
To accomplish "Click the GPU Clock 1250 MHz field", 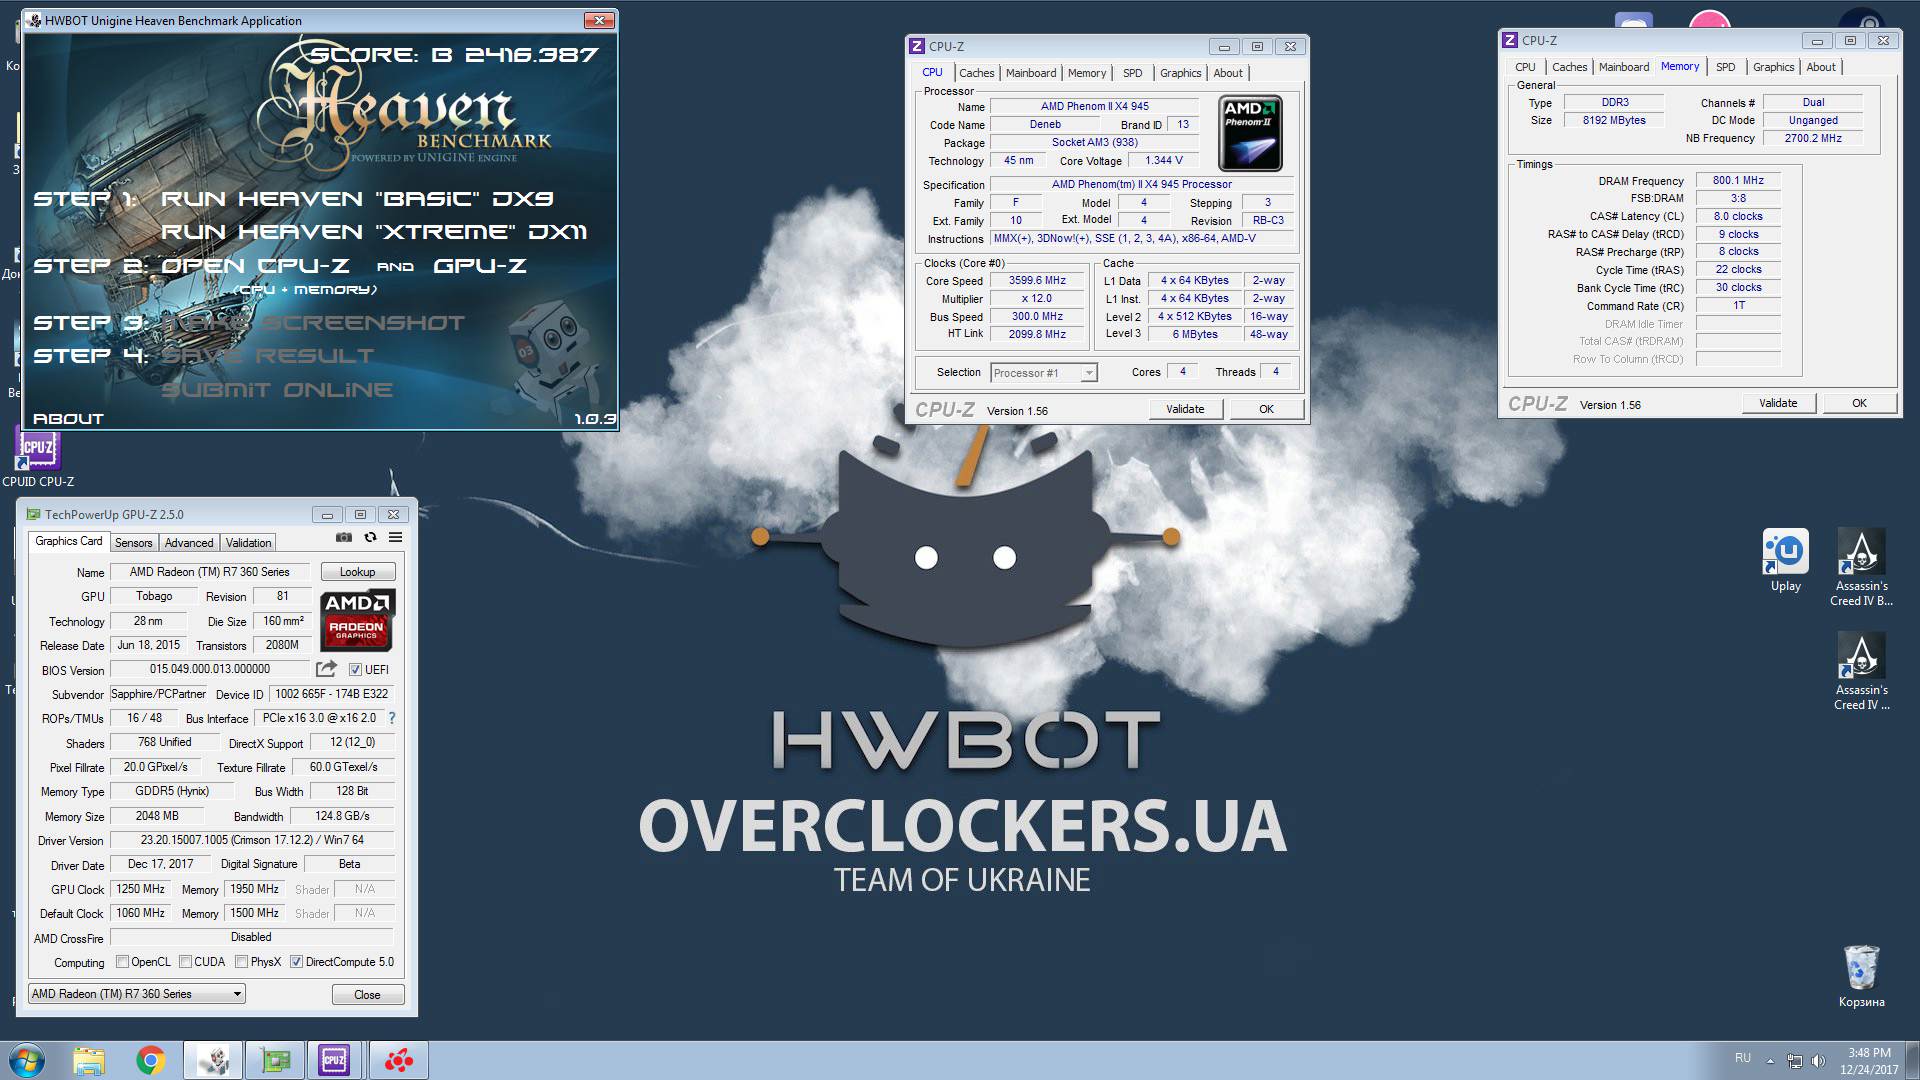I will [x=141, y=889].
